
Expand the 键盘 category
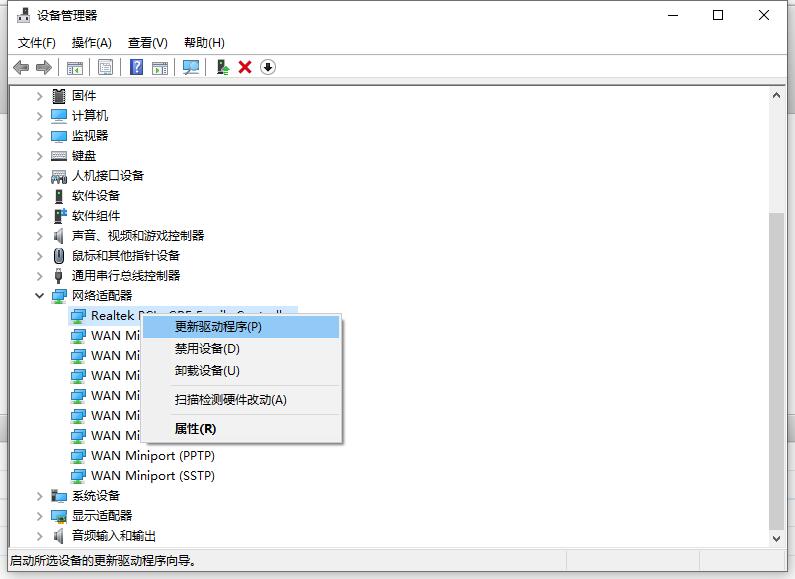40,156
